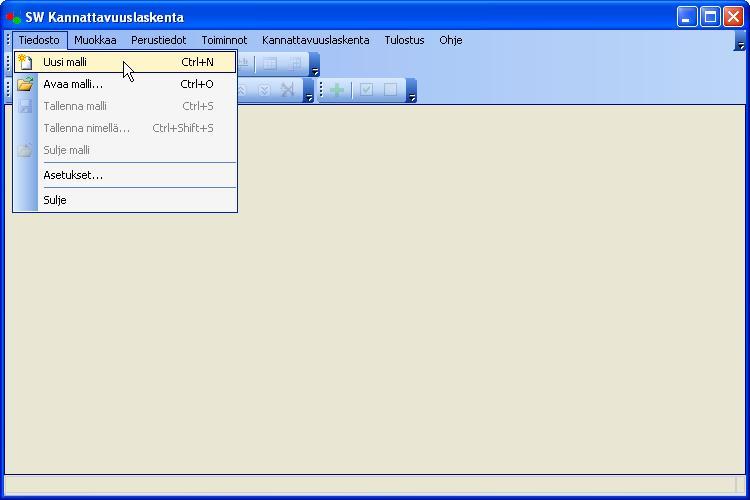The image size is (750, 500).
Task: Choose Uusi malli from the Tiedosto menu
Action: click(125, 62)
